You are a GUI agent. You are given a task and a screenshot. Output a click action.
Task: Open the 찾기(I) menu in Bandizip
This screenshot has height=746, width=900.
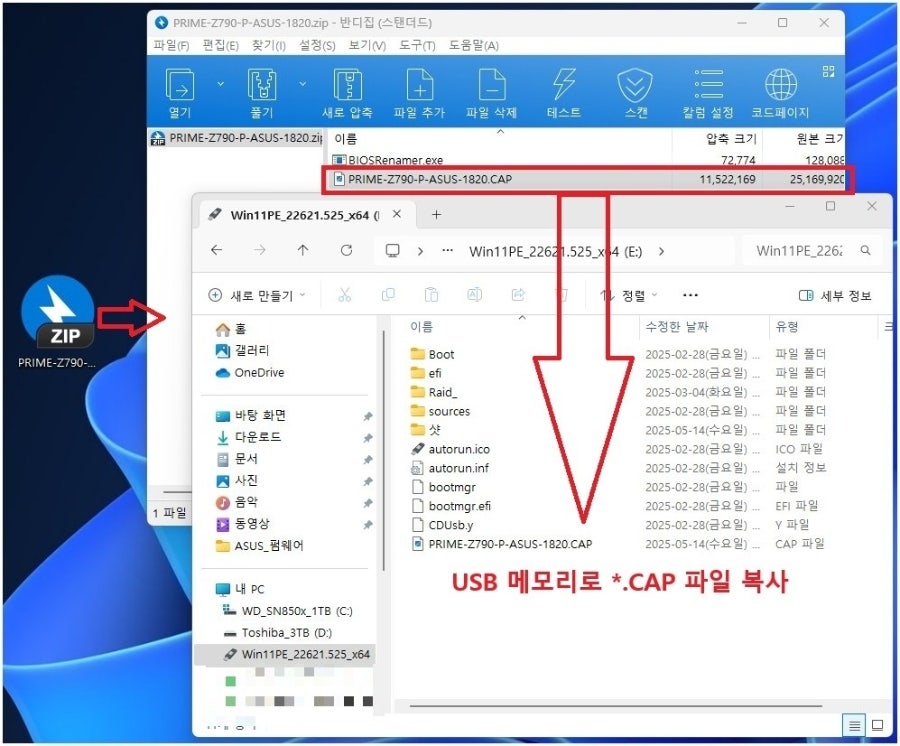[x=269, y=45]
